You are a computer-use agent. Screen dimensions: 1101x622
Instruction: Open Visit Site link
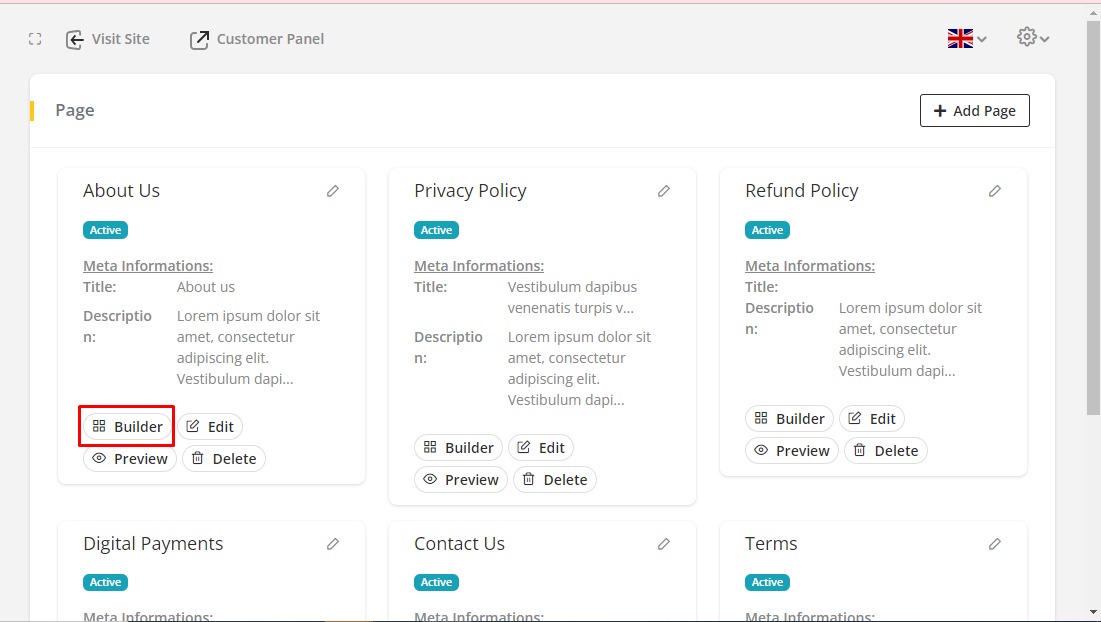coord(108,39)
